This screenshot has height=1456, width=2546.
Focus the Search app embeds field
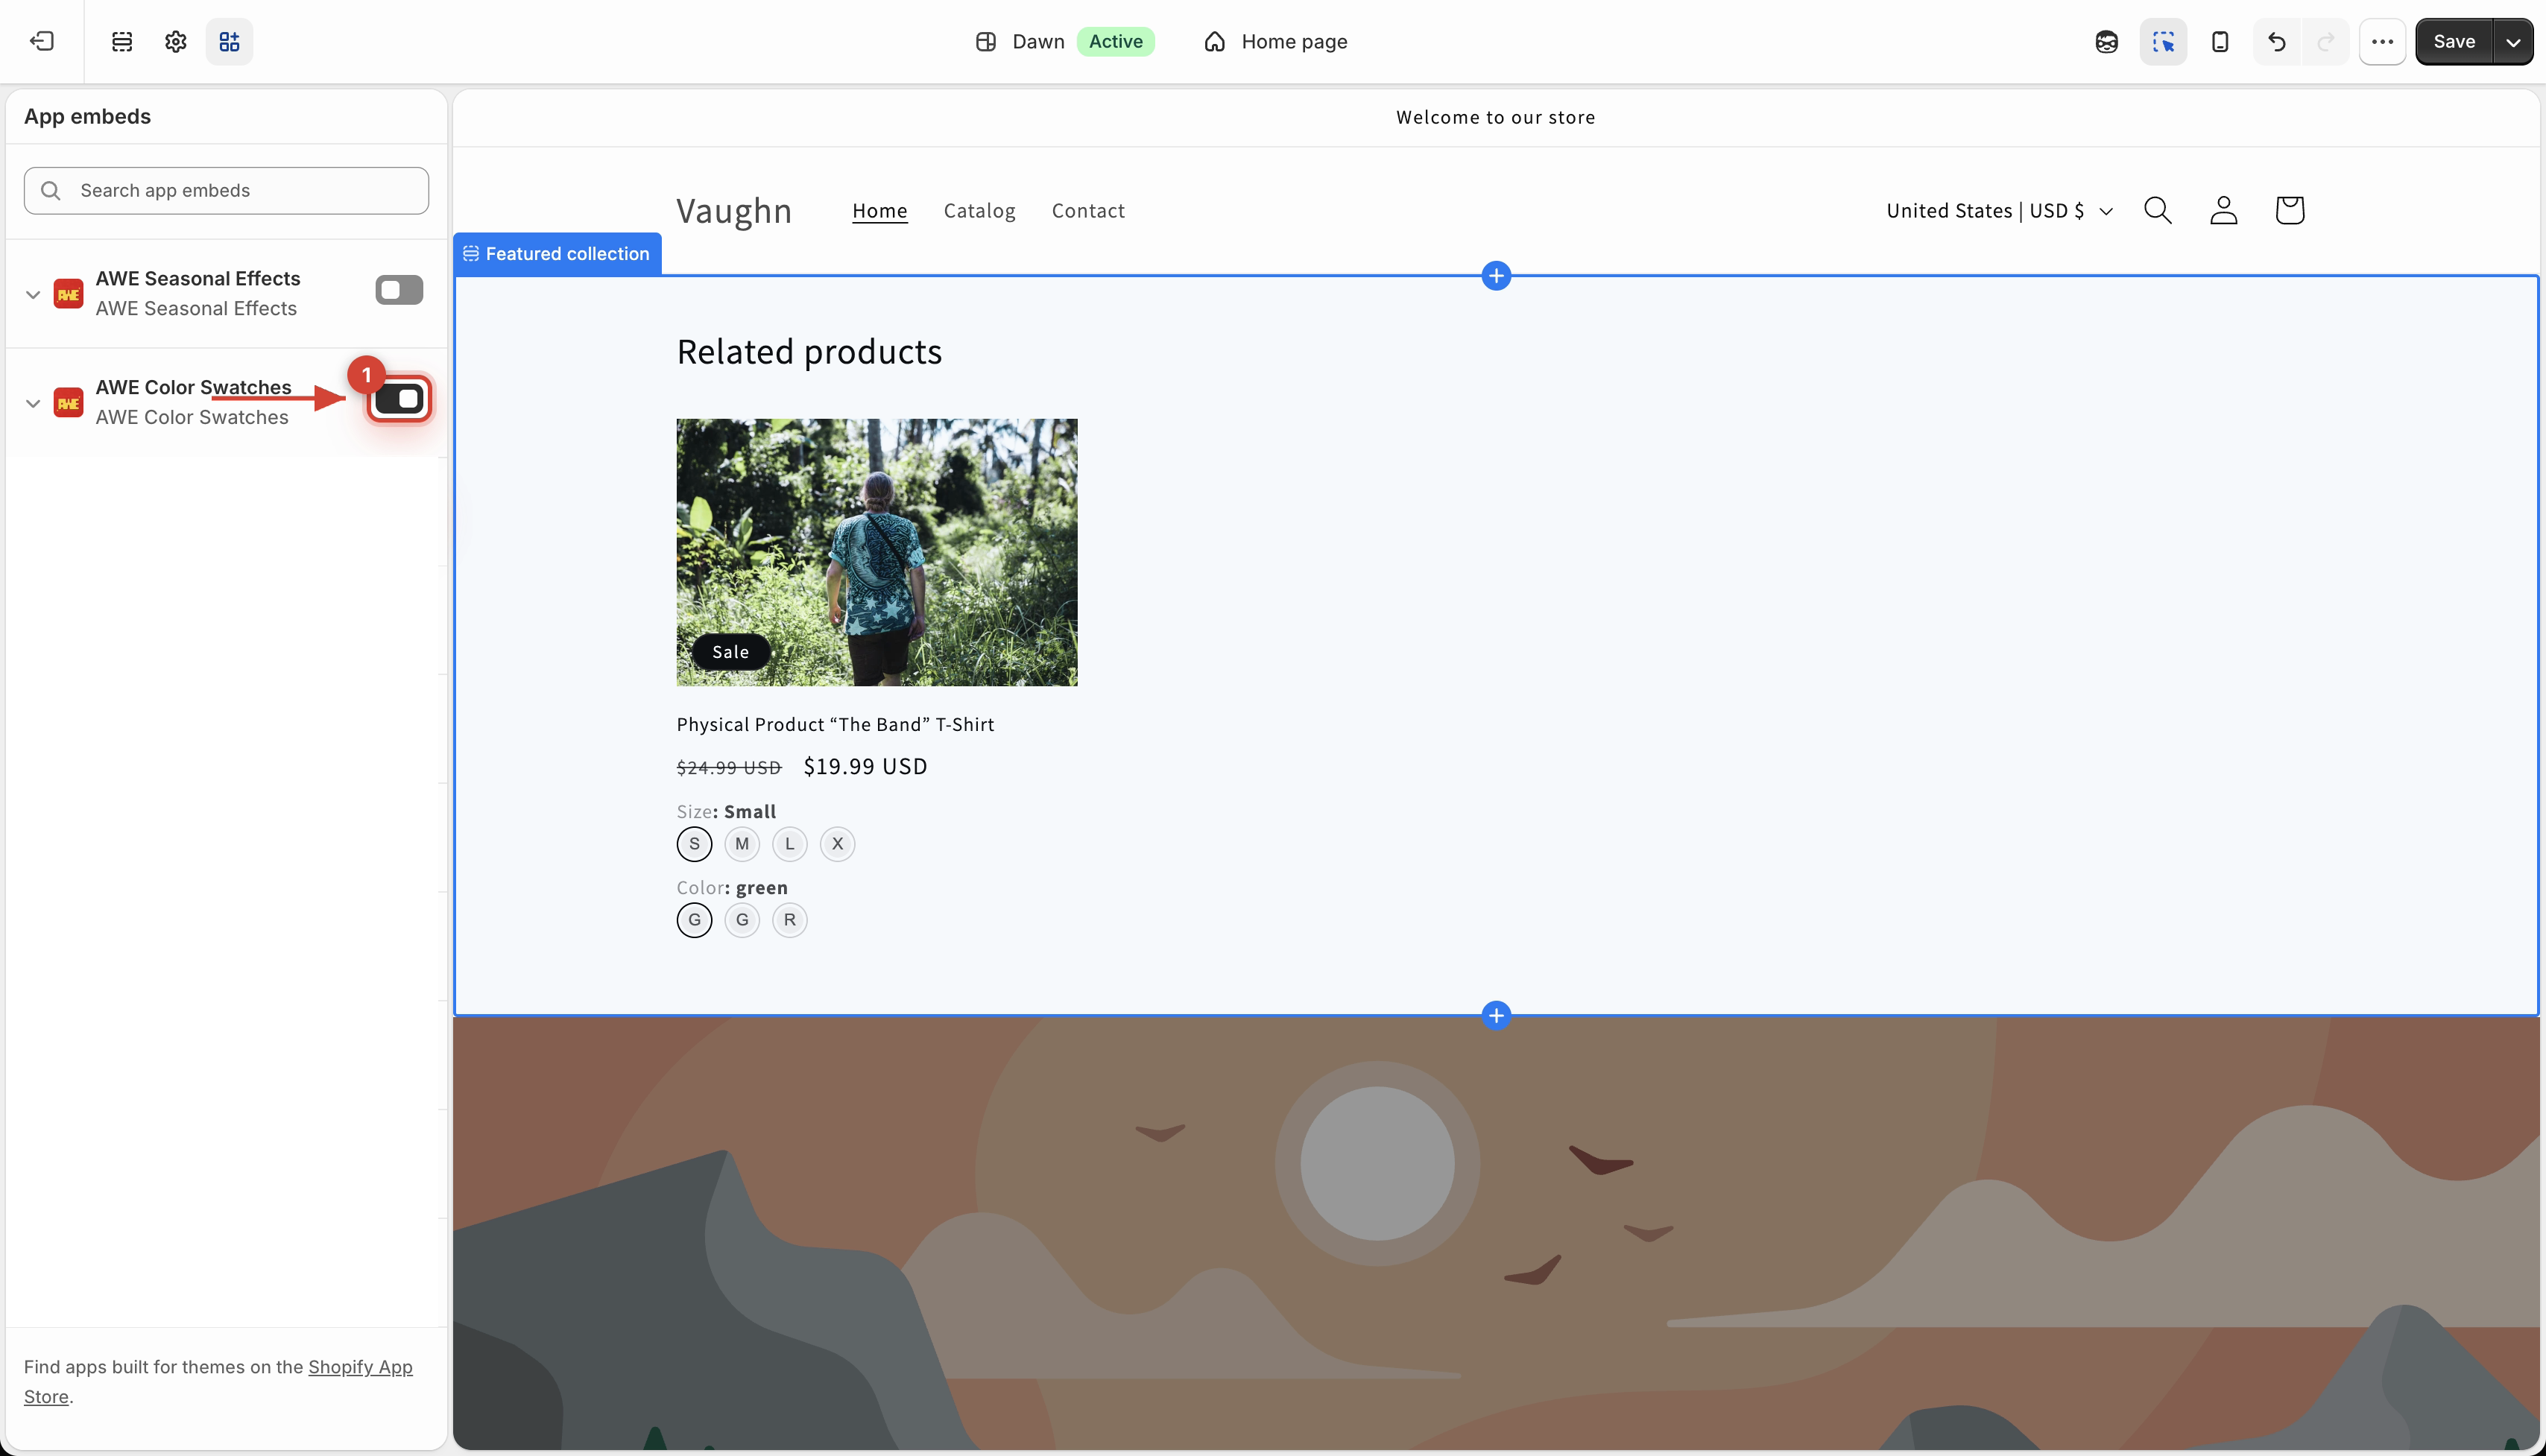[x=226, y=190]
